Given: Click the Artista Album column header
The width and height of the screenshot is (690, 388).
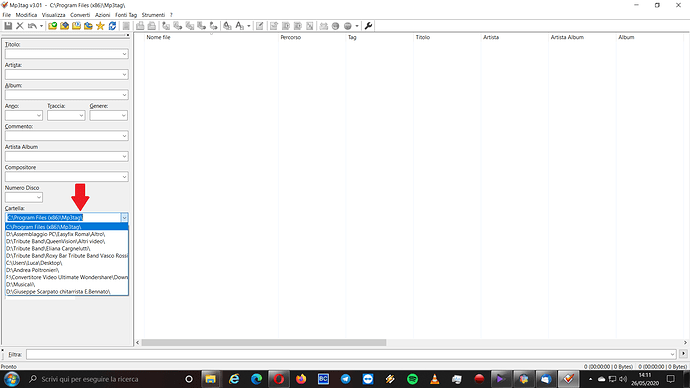Looking at the screenshot, I should click(582, 37).
